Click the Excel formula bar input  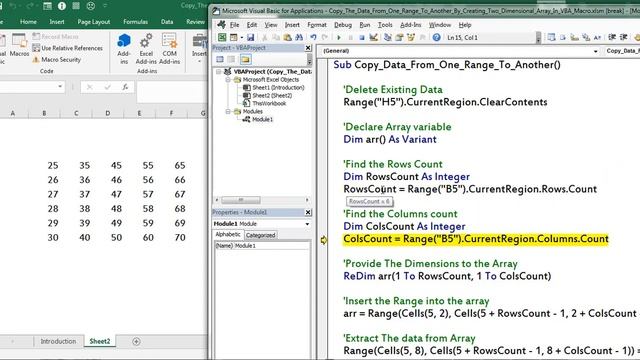[x=172, y=91]
